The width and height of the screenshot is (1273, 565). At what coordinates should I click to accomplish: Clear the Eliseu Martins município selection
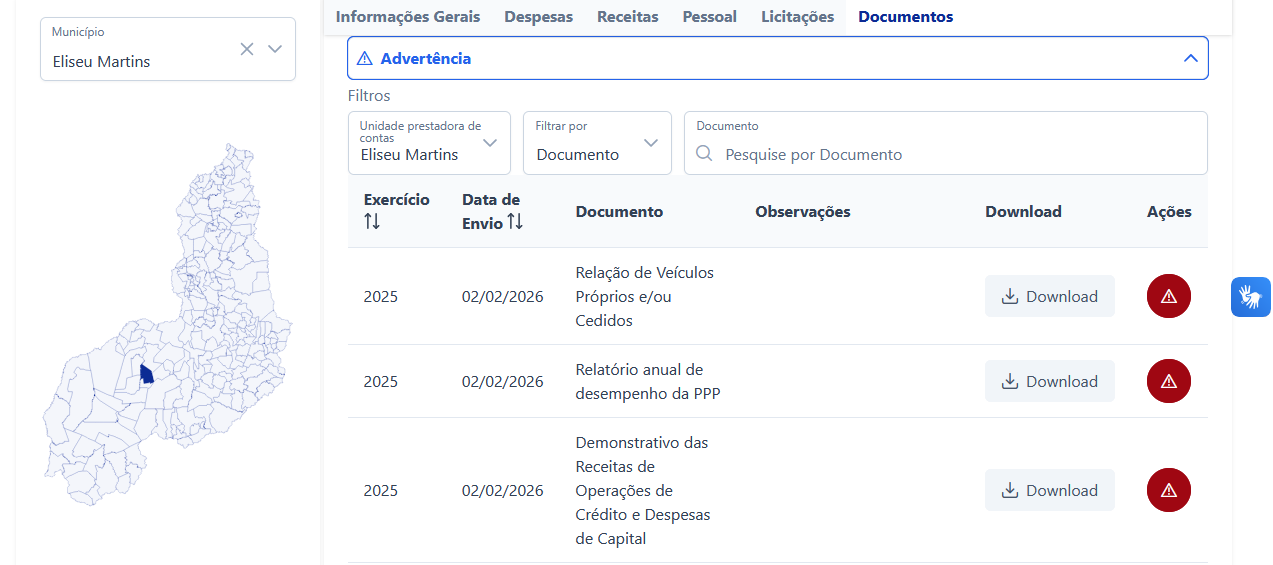247,49
